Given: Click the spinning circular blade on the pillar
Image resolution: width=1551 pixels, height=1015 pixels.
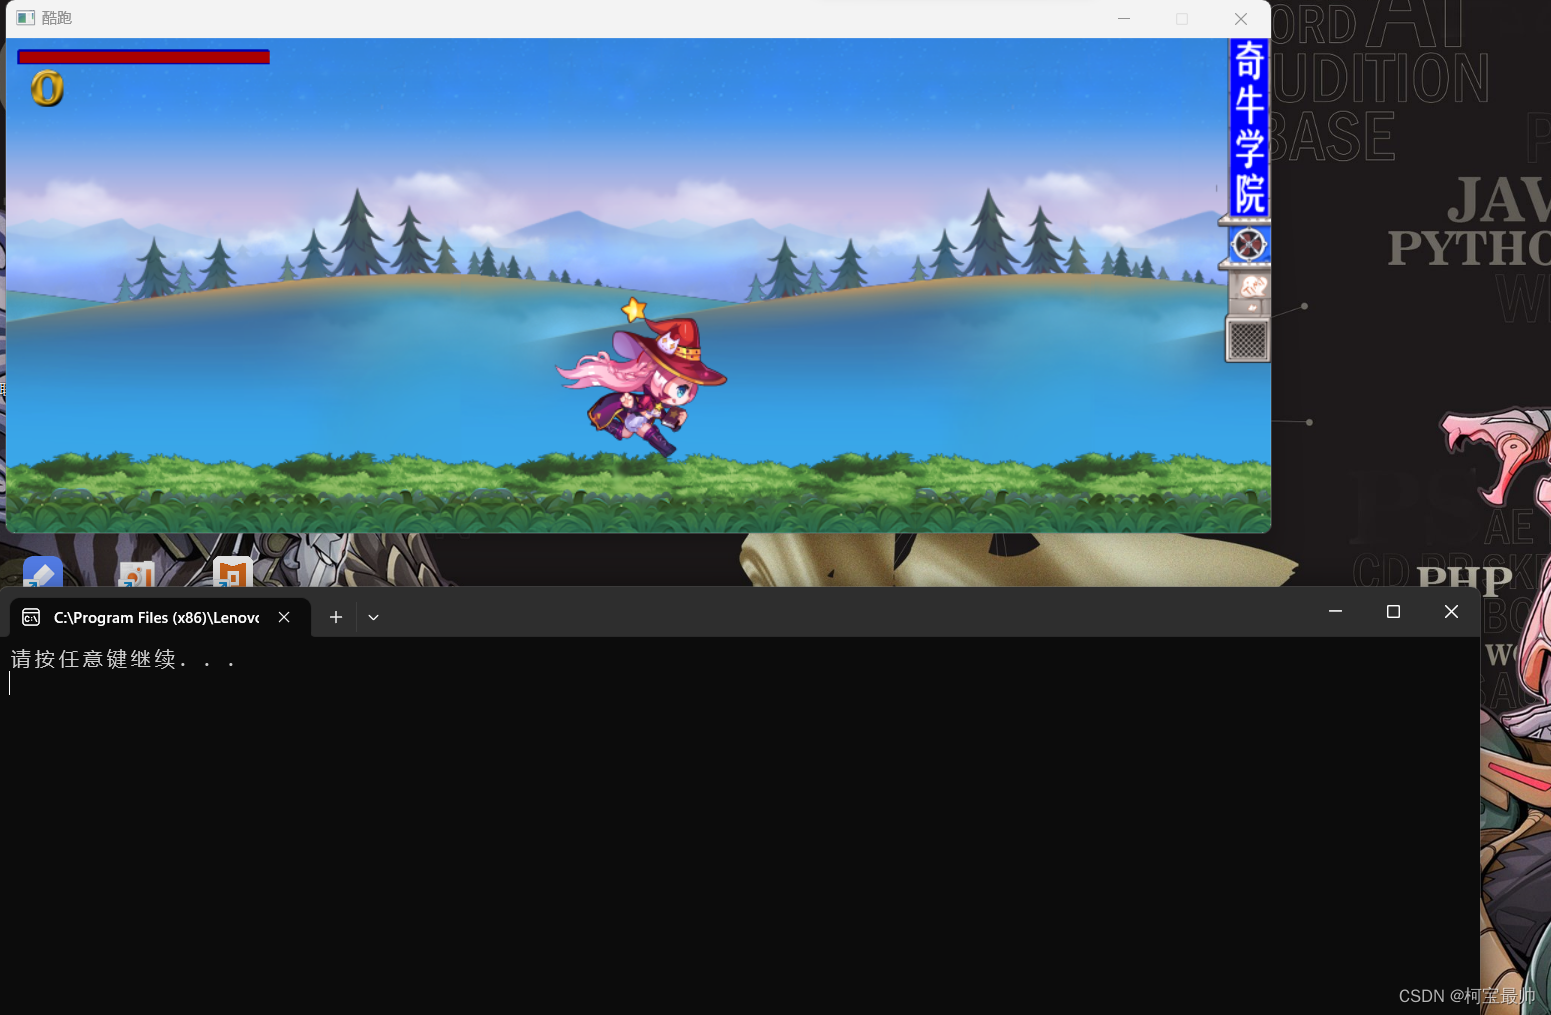Looking at the screenshot, I should point(1249,244).
